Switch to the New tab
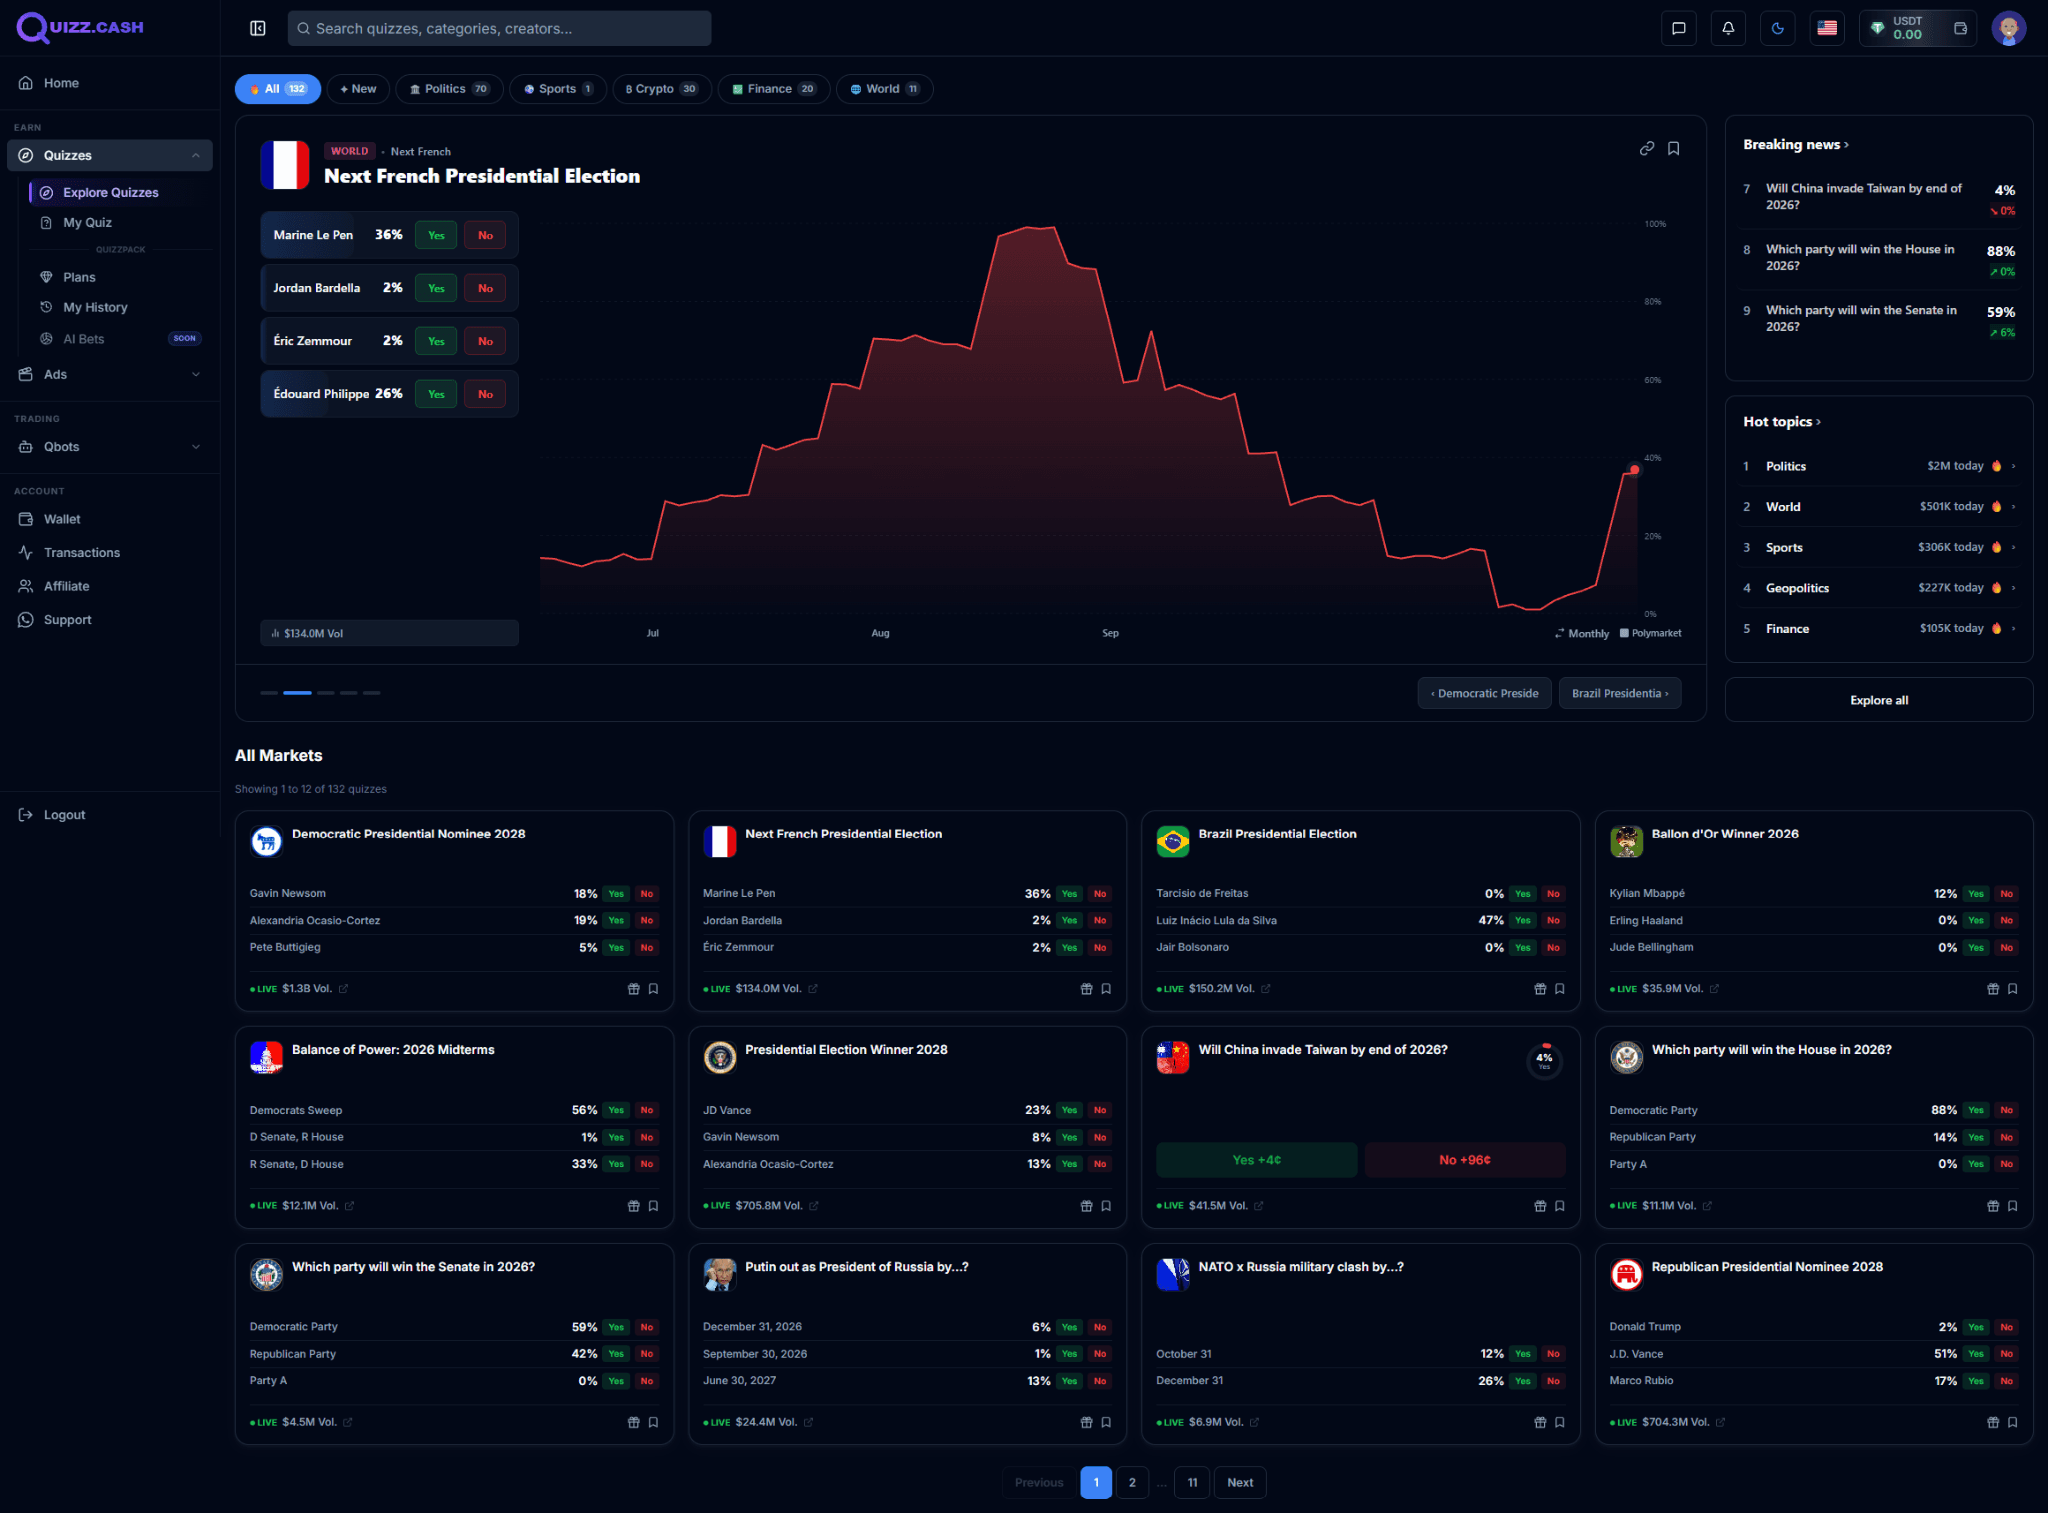 pos(358,89)
